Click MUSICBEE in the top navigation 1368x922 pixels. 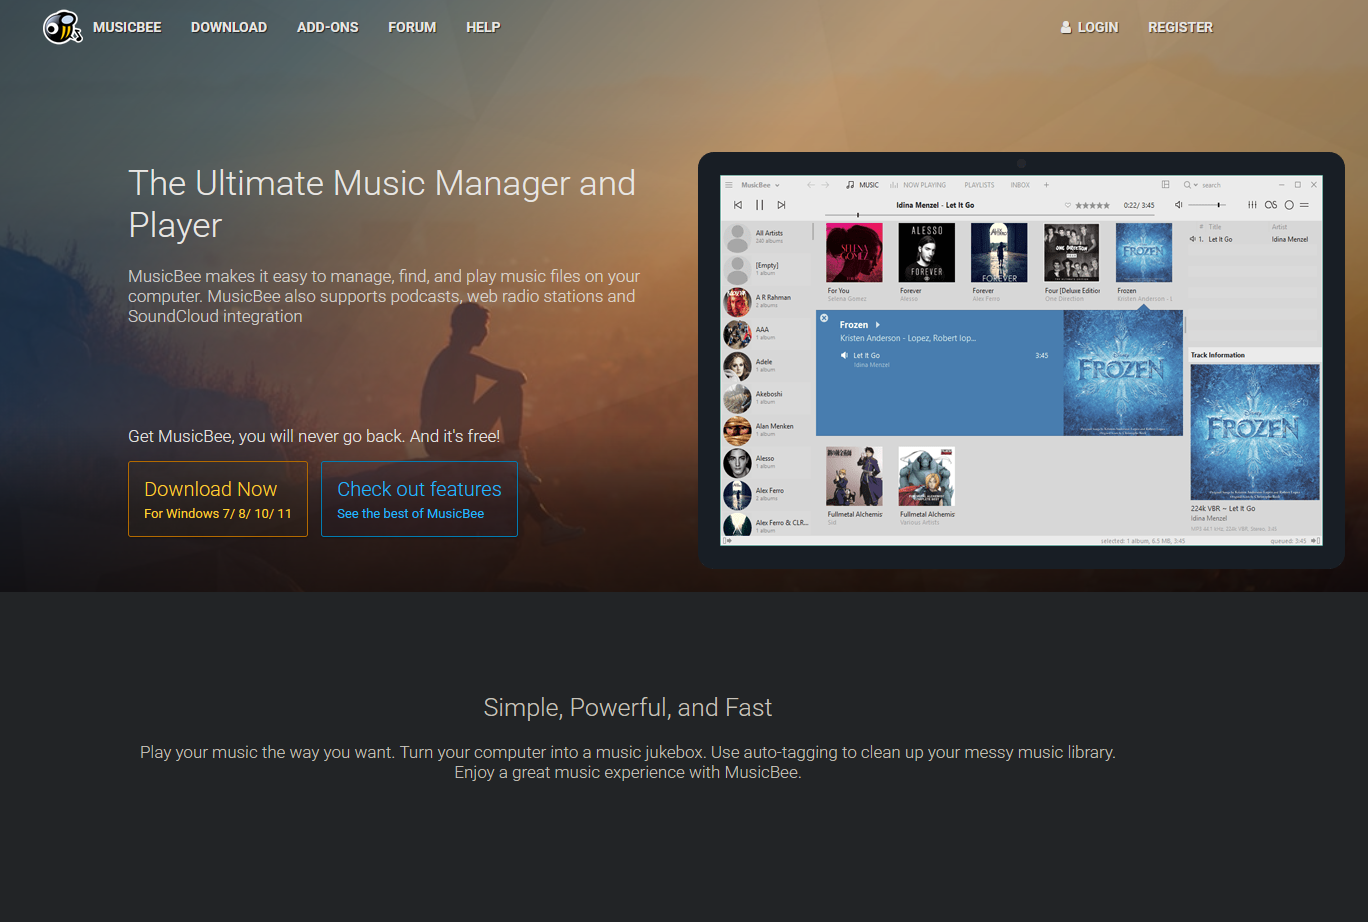click(x=127, y=27)
